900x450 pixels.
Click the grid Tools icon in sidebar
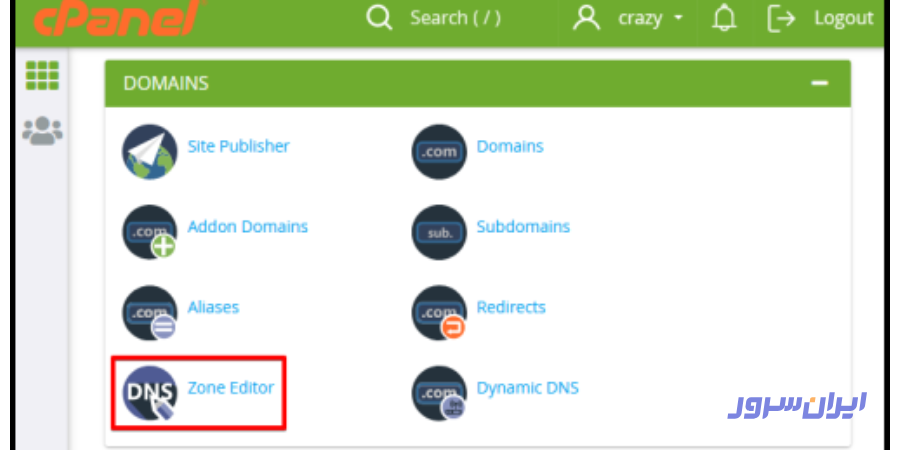tap(42, 75)
